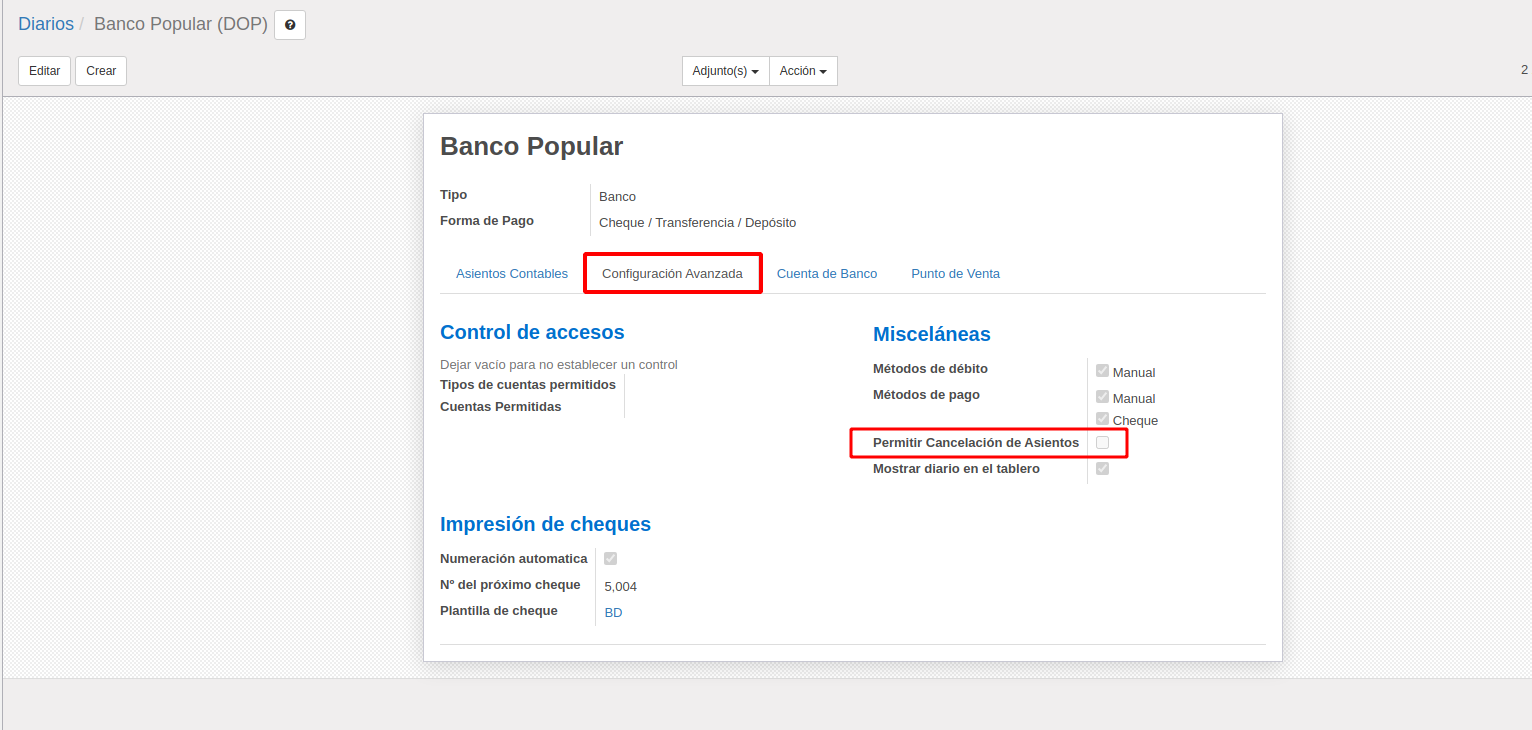Image resolution: width=1532 pixels, height=730 pixels.
Task: Click the Banco Popular title
Action: [531, 146]
